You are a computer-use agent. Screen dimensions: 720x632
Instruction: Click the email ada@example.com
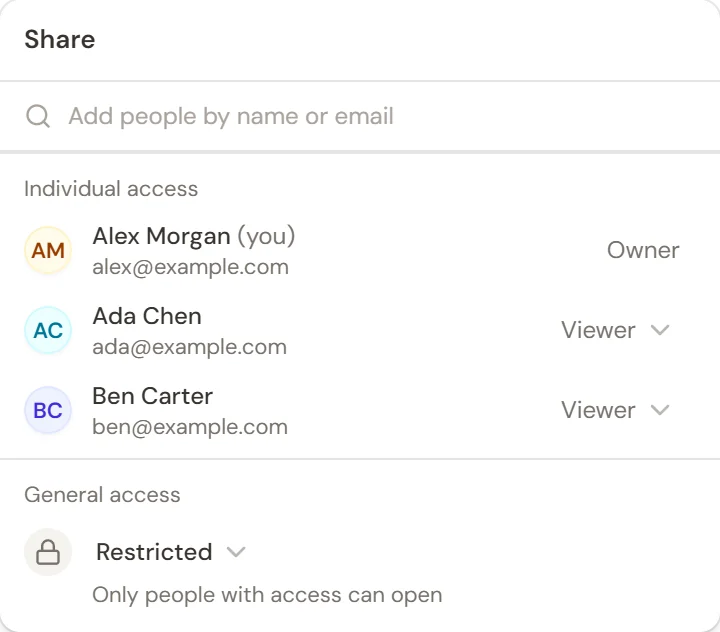(x=190, y=347)
